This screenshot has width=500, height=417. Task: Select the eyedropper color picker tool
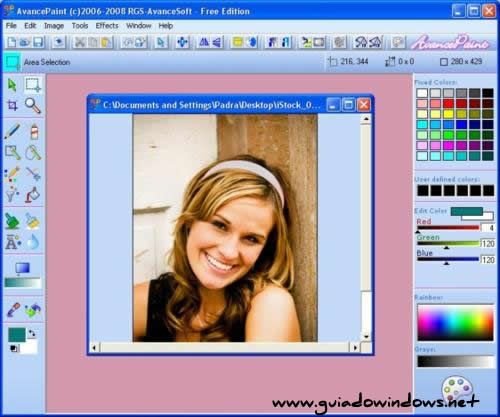pyautogui.click(x=13, y=310)
